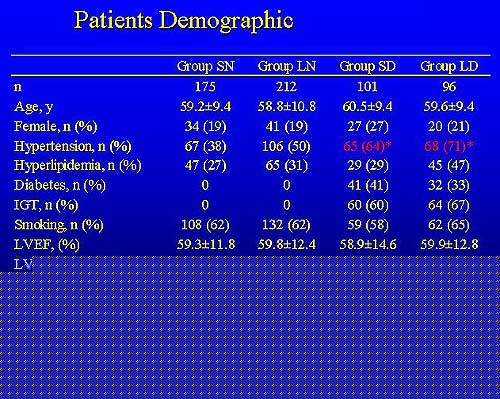Screen dimensions: 500x399
Task: Select the Group LD column header
Action: (449, 66)
